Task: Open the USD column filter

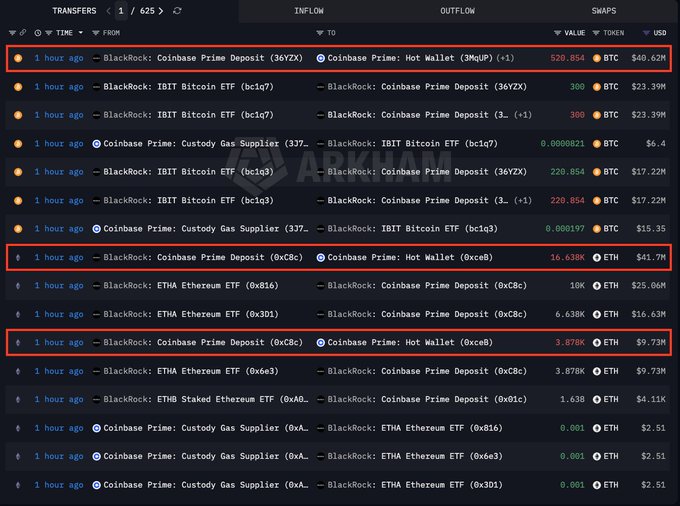Action: pos(646,33)
